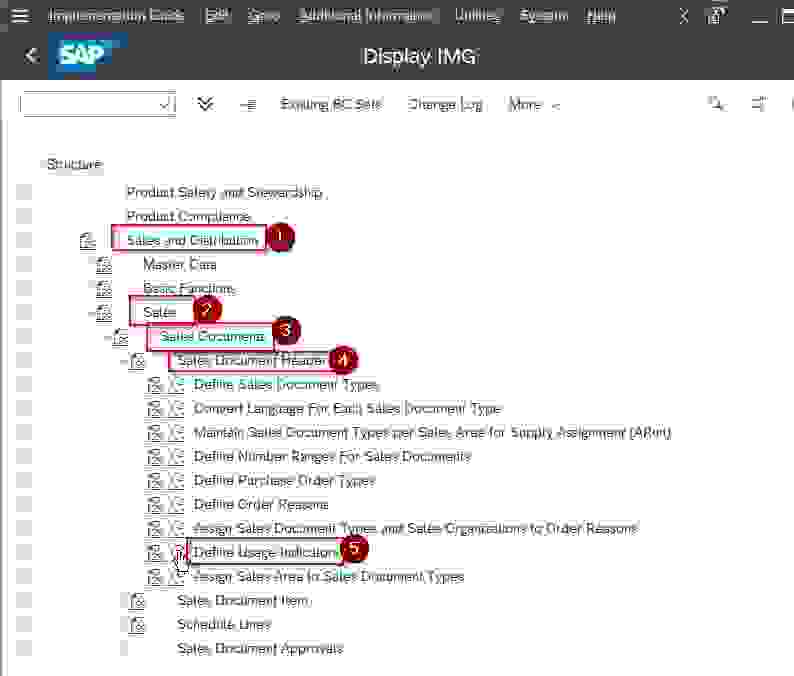The height and width of the screenshot is (676, 794).
Task: Click the SAP back arrow icon
Action: [31, 56]
